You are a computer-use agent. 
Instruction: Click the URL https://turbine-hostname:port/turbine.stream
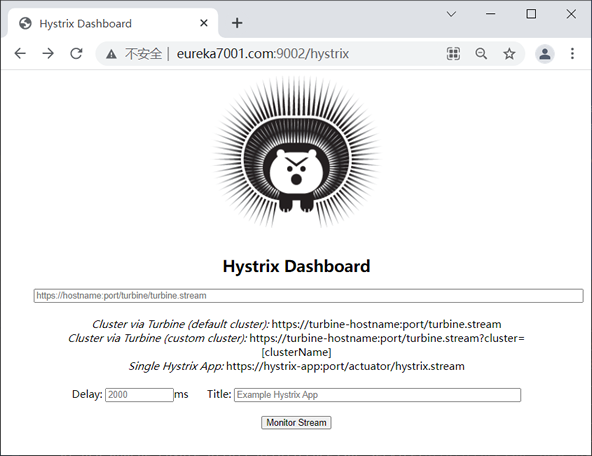click(387, 324)
